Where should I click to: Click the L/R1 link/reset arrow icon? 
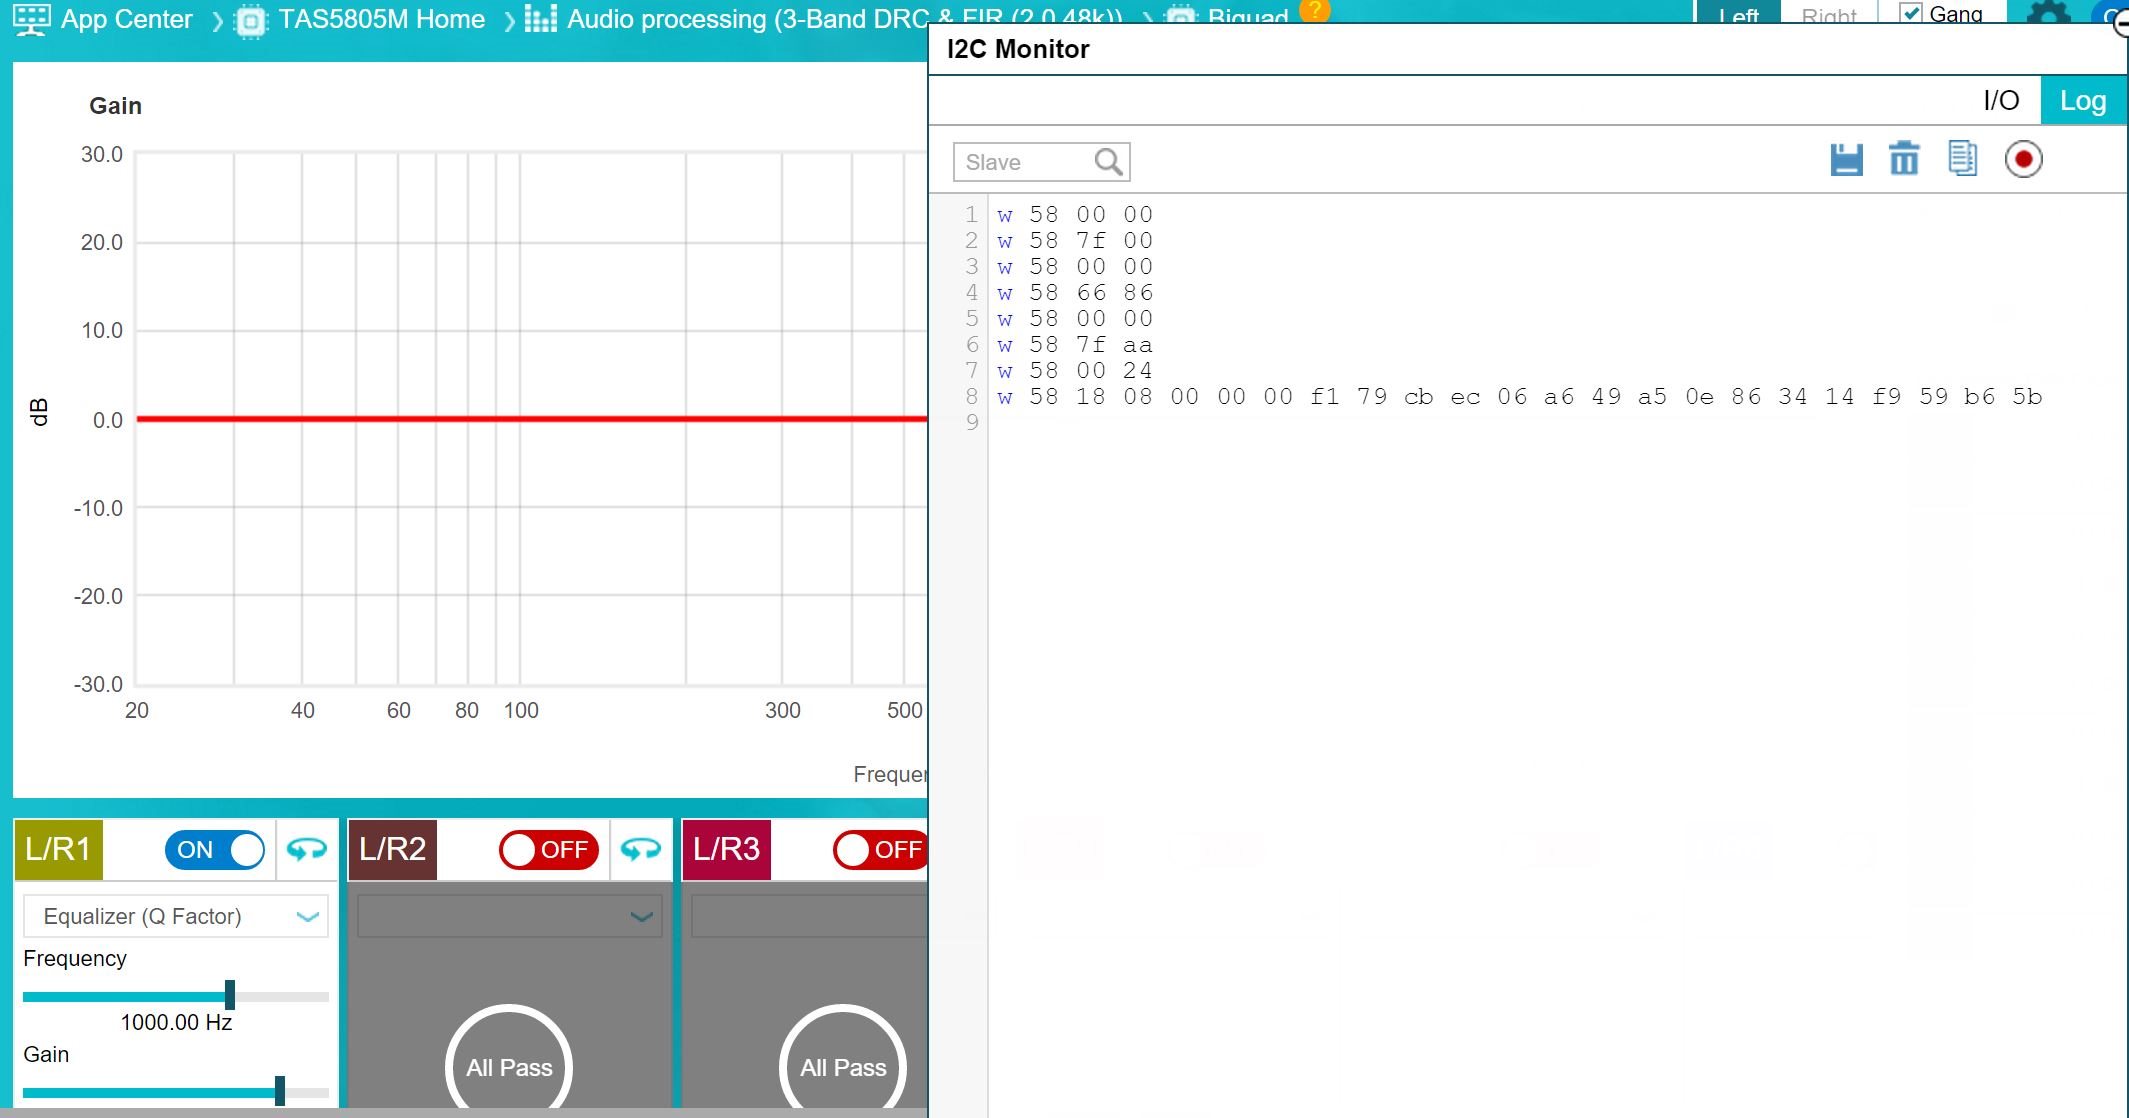(306, 850)
